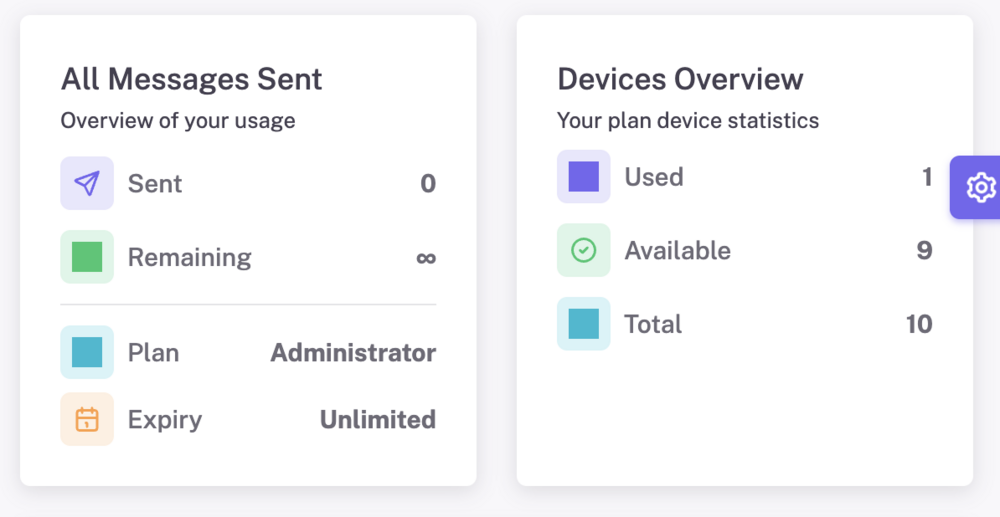
Task: Click the purple Used devices icon
Action: (x=584, y=177)
